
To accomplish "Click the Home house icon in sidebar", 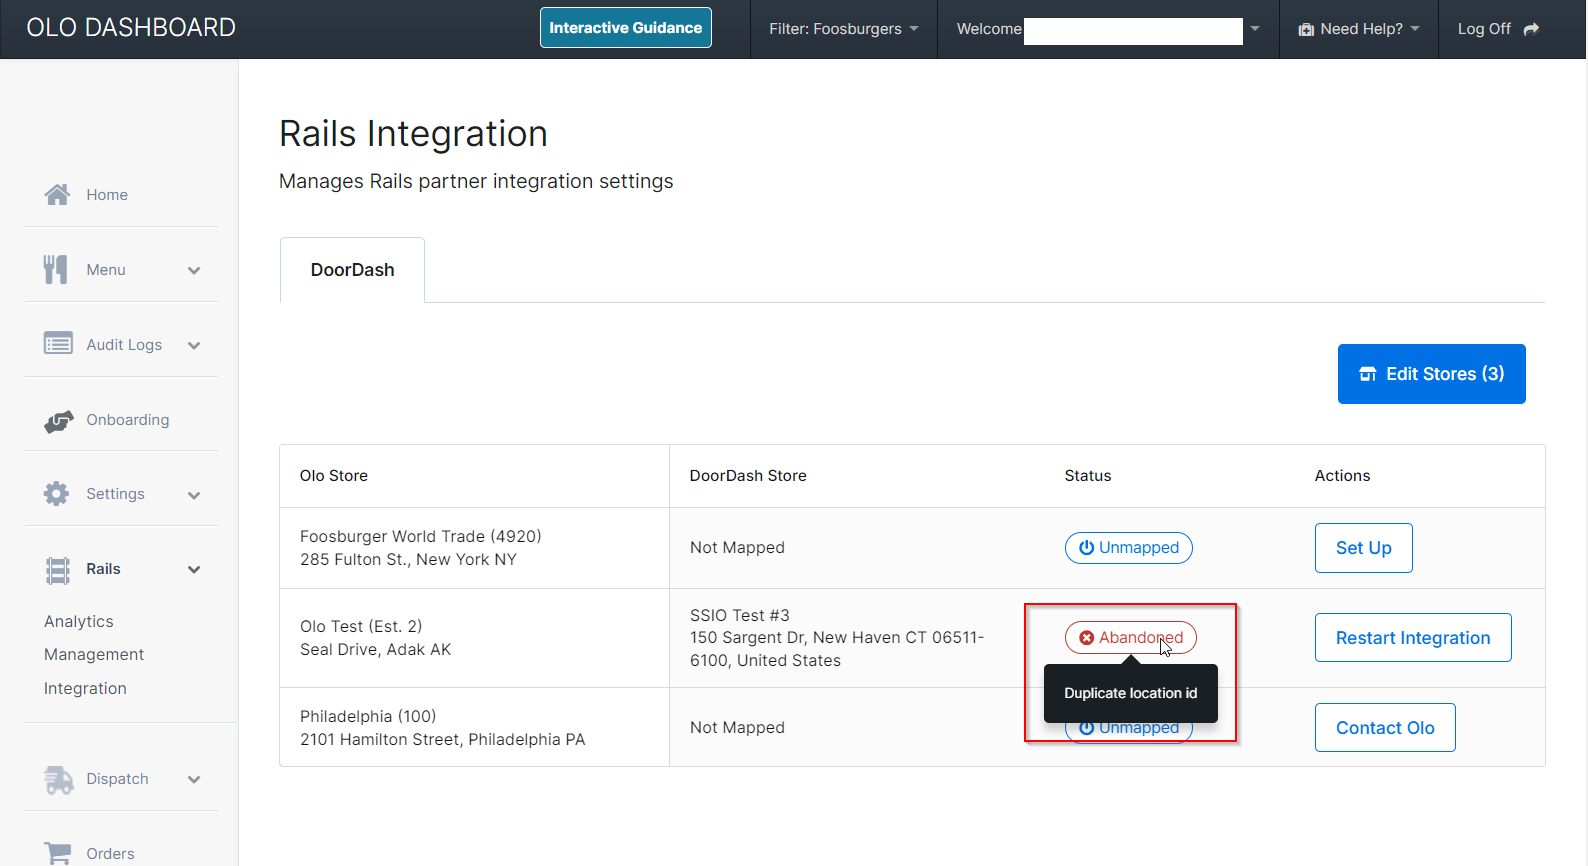I will 57,195.
